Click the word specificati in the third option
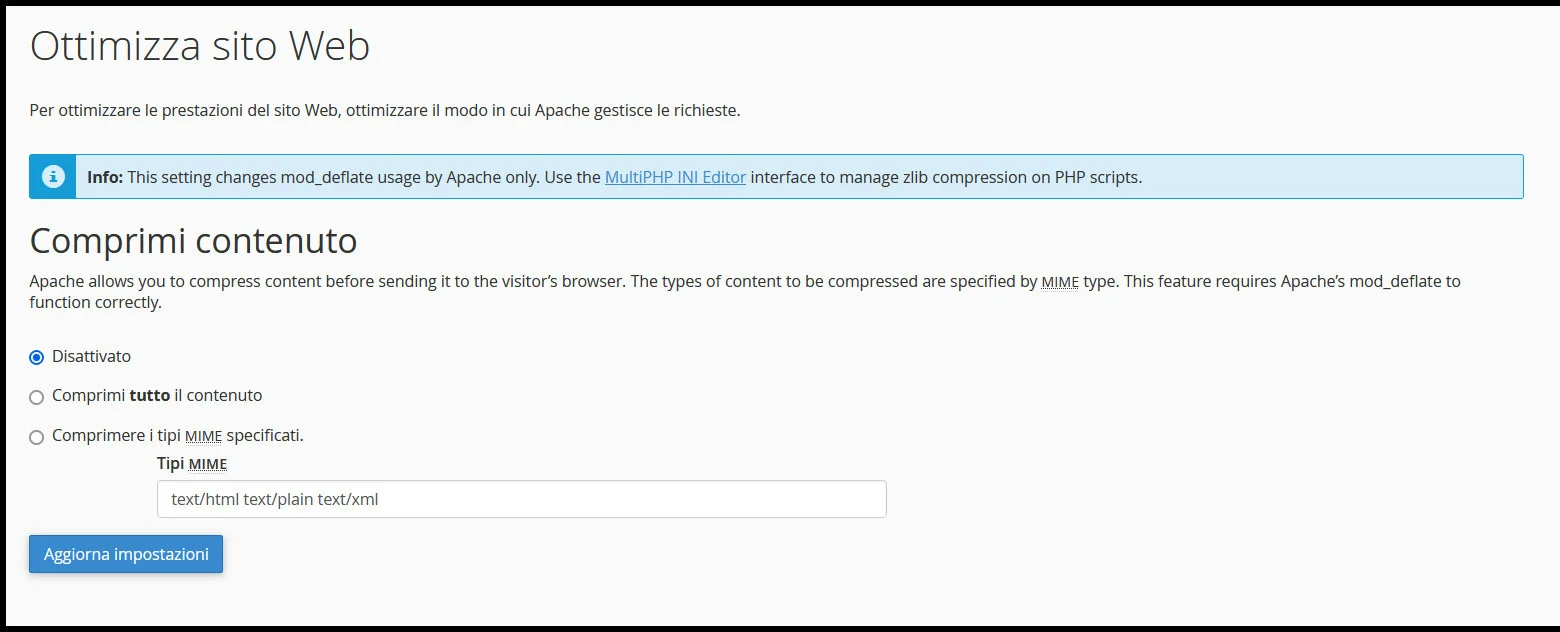Viewport: 1560px width, 632px height. click(x=264, y=435)
